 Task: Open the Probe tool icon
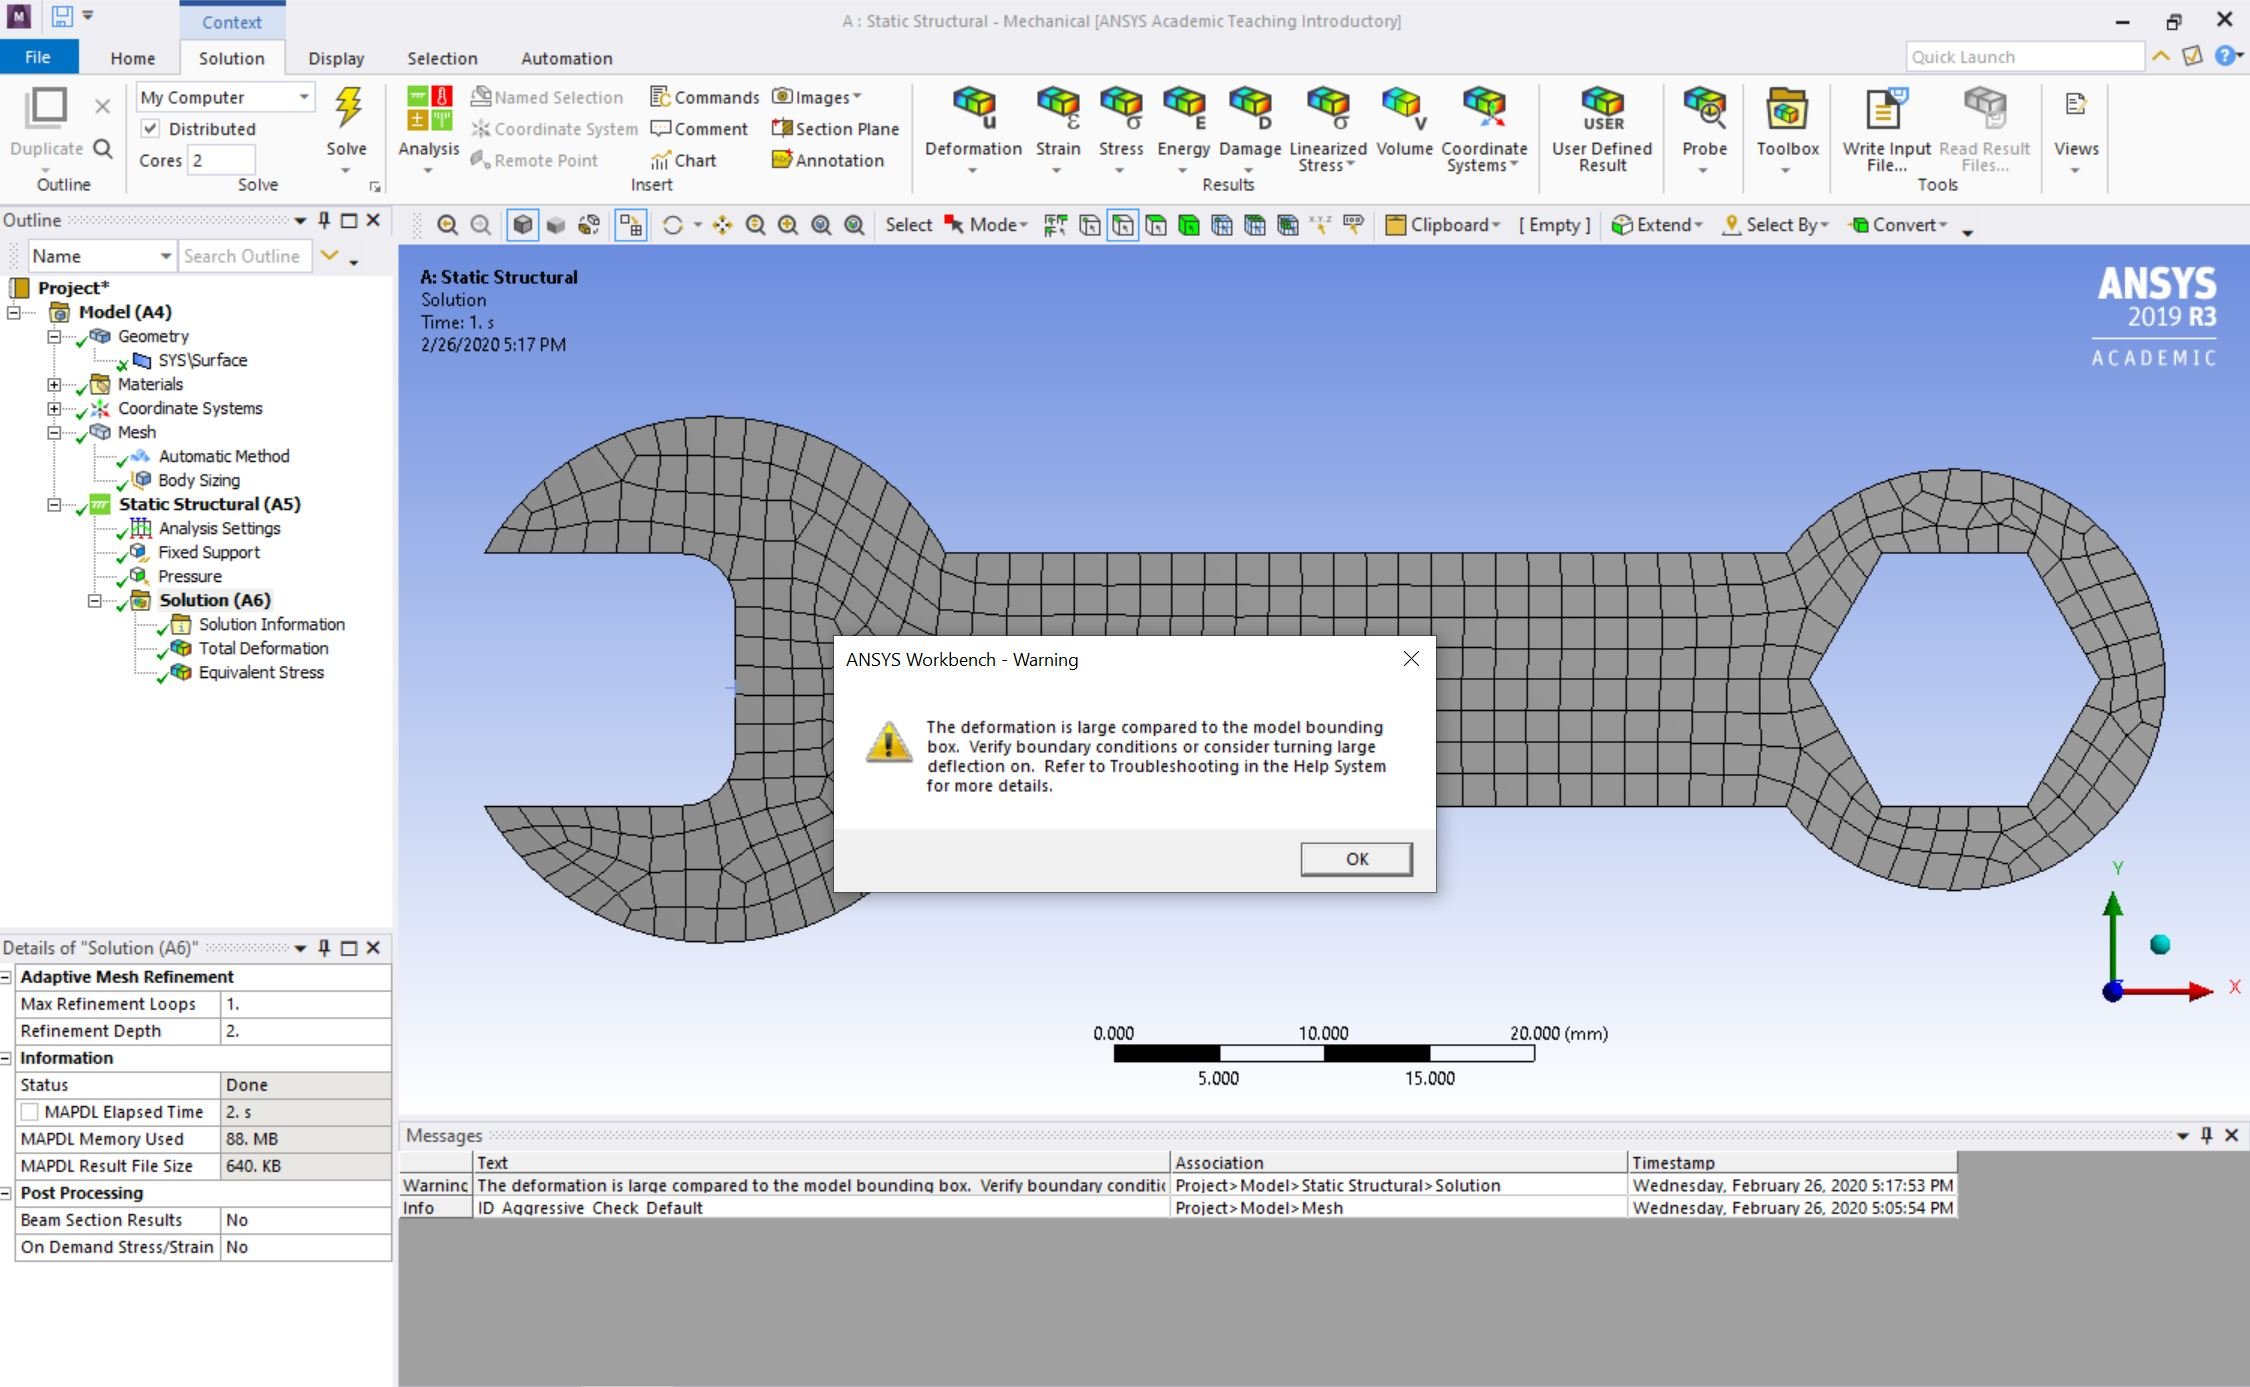pyautogui.click(x=1704, y=107)
